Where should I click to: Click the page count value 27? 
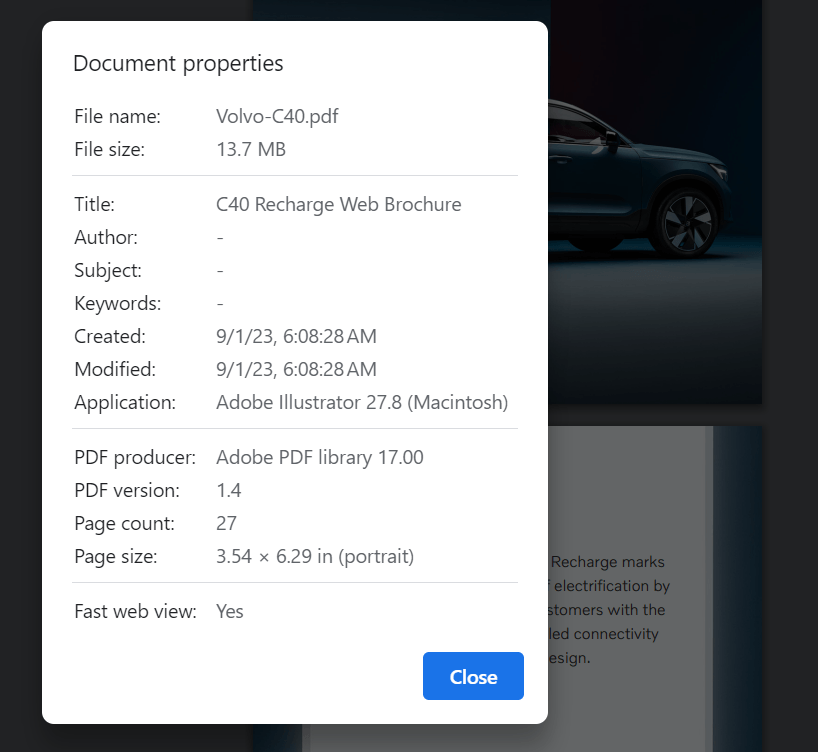[x=226, y=523]
